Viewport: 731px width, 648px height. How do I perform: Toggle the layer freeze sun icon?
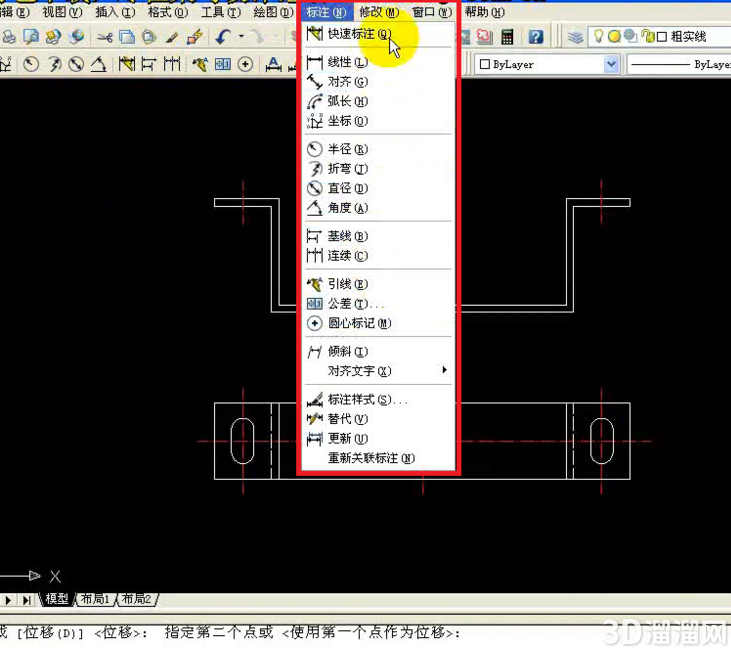614,36
